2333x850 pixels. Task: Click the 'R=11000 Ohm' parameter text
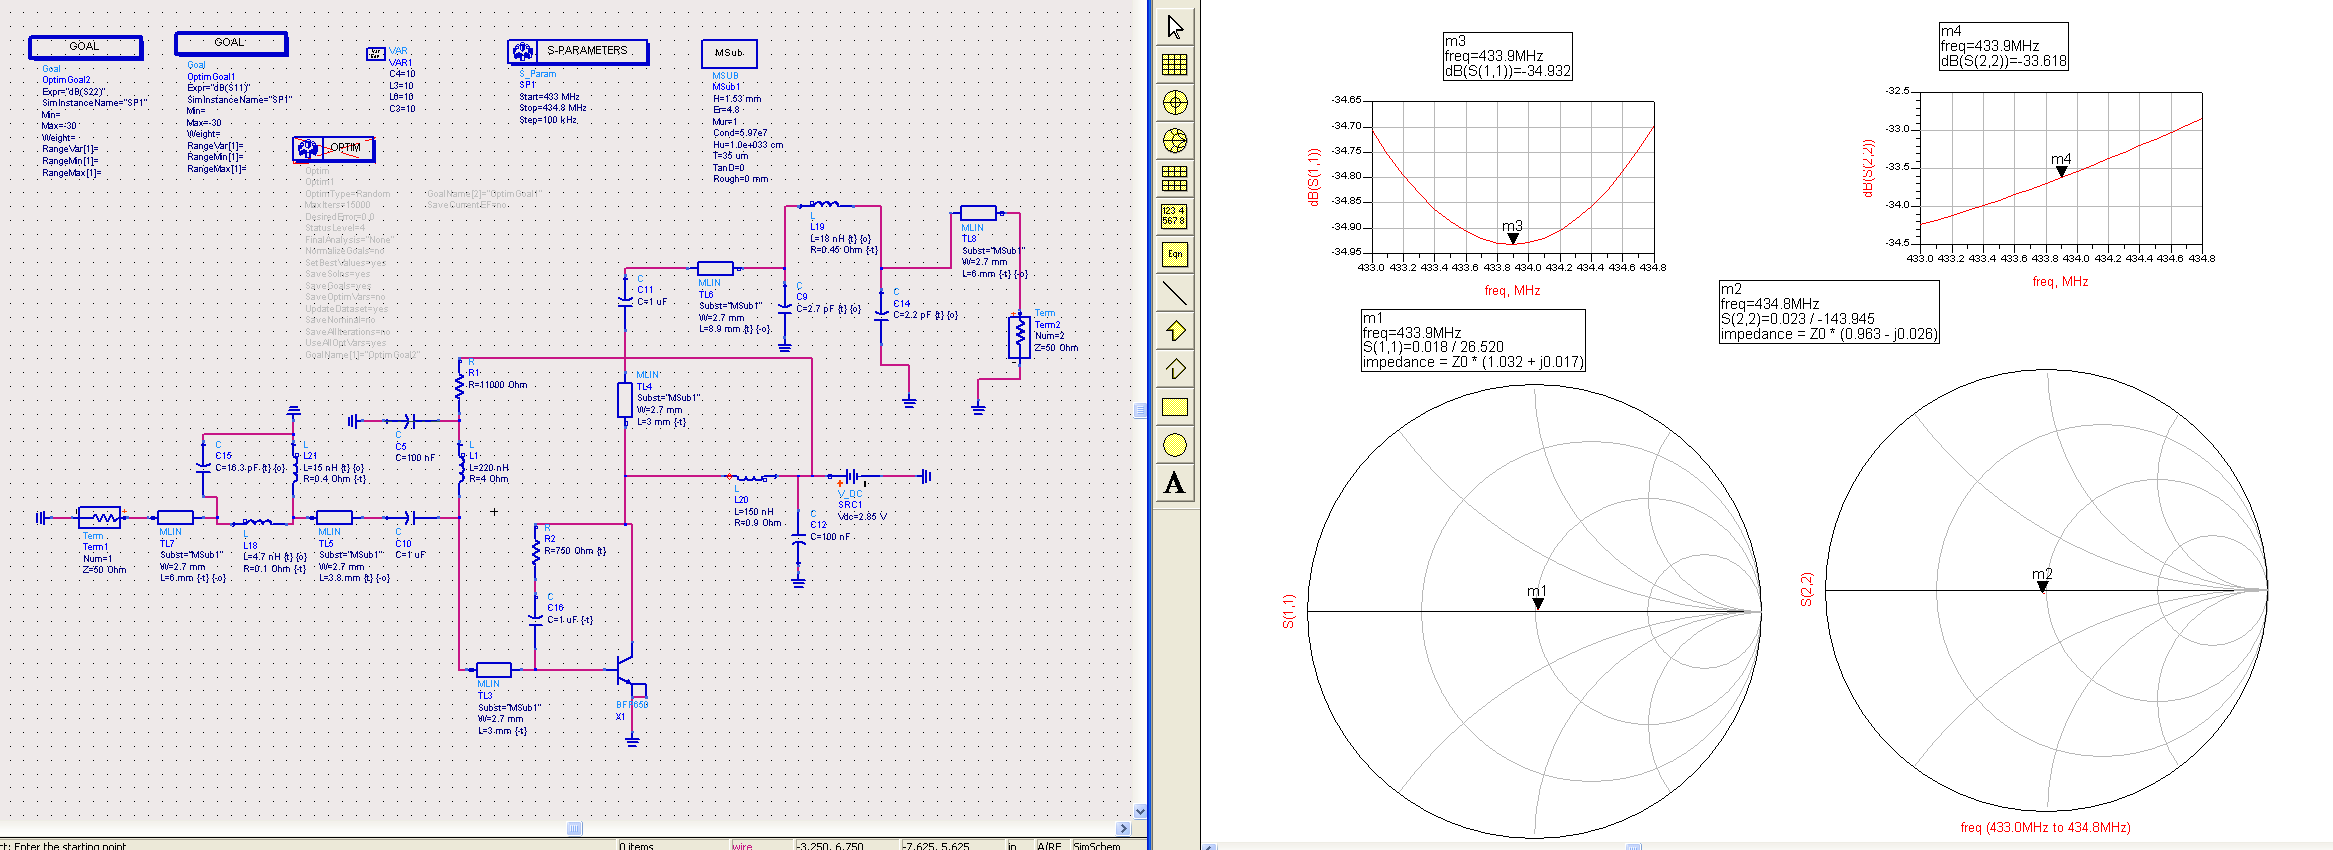[498, 385]
